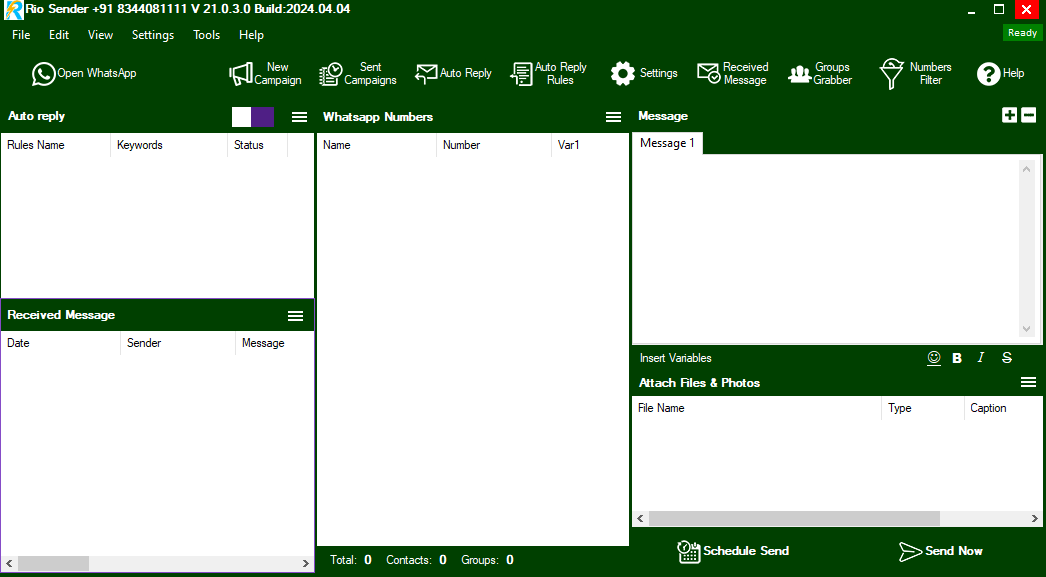Open the File menu

[x=21, y=35]
